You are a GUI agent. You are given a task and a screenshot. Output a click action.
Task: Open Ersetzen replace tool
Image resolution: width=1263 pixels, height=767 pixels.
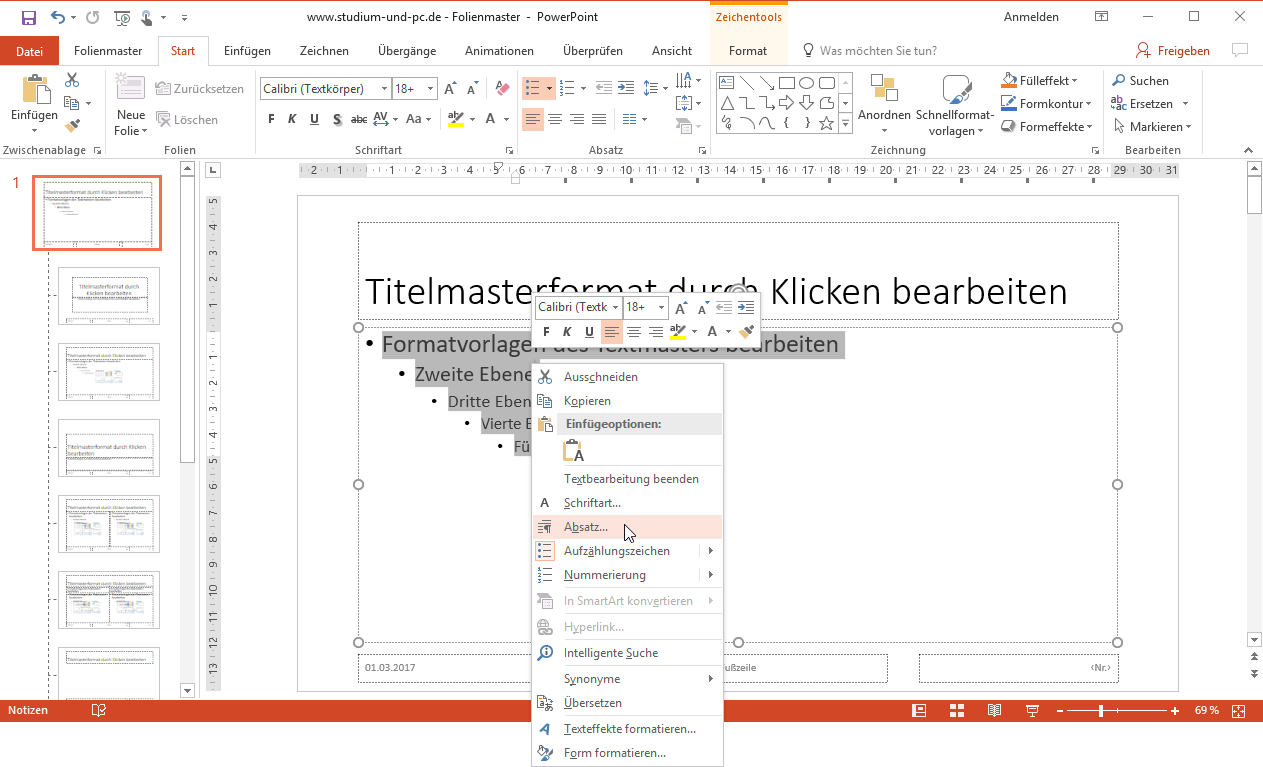pyautogui.click(x=1150, y=103)
